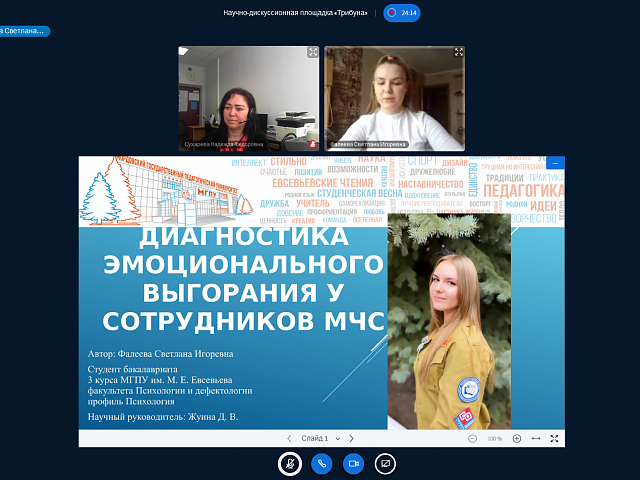The image size is (640, 480).
Task: Open the Слайд 1 slide selector dropdown
Action: click(x=320, y=438)
